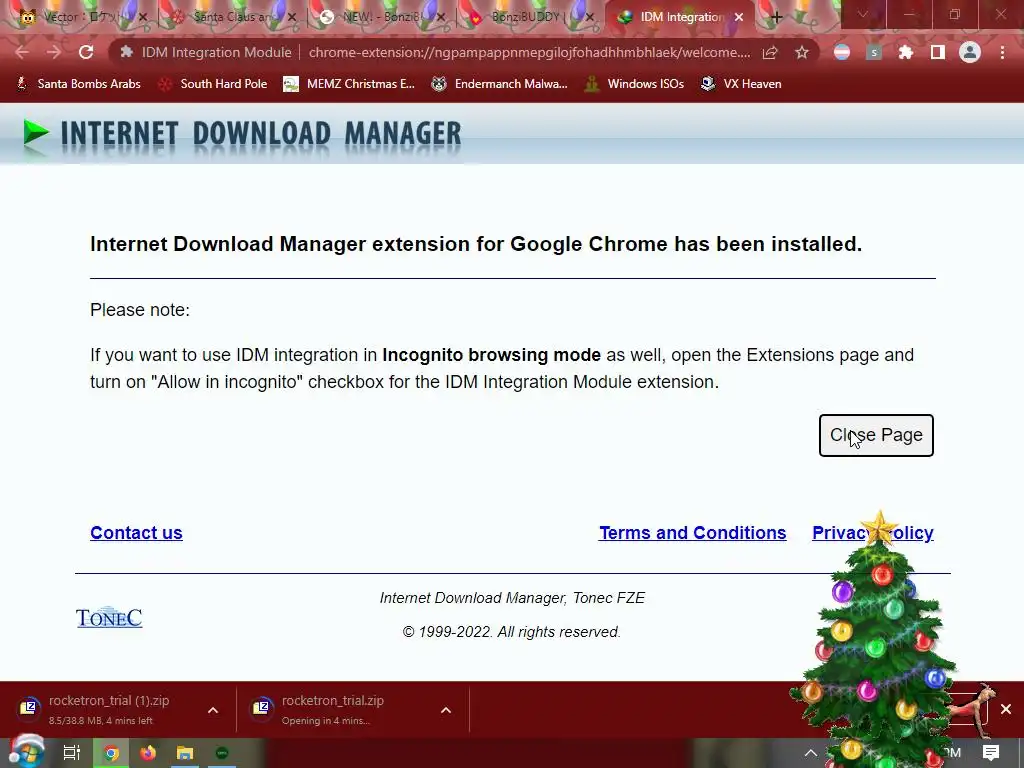Click the gray S extension icon
This screenshot has width=1024, height=768.
pyautogui.click(x=874, y=52)
